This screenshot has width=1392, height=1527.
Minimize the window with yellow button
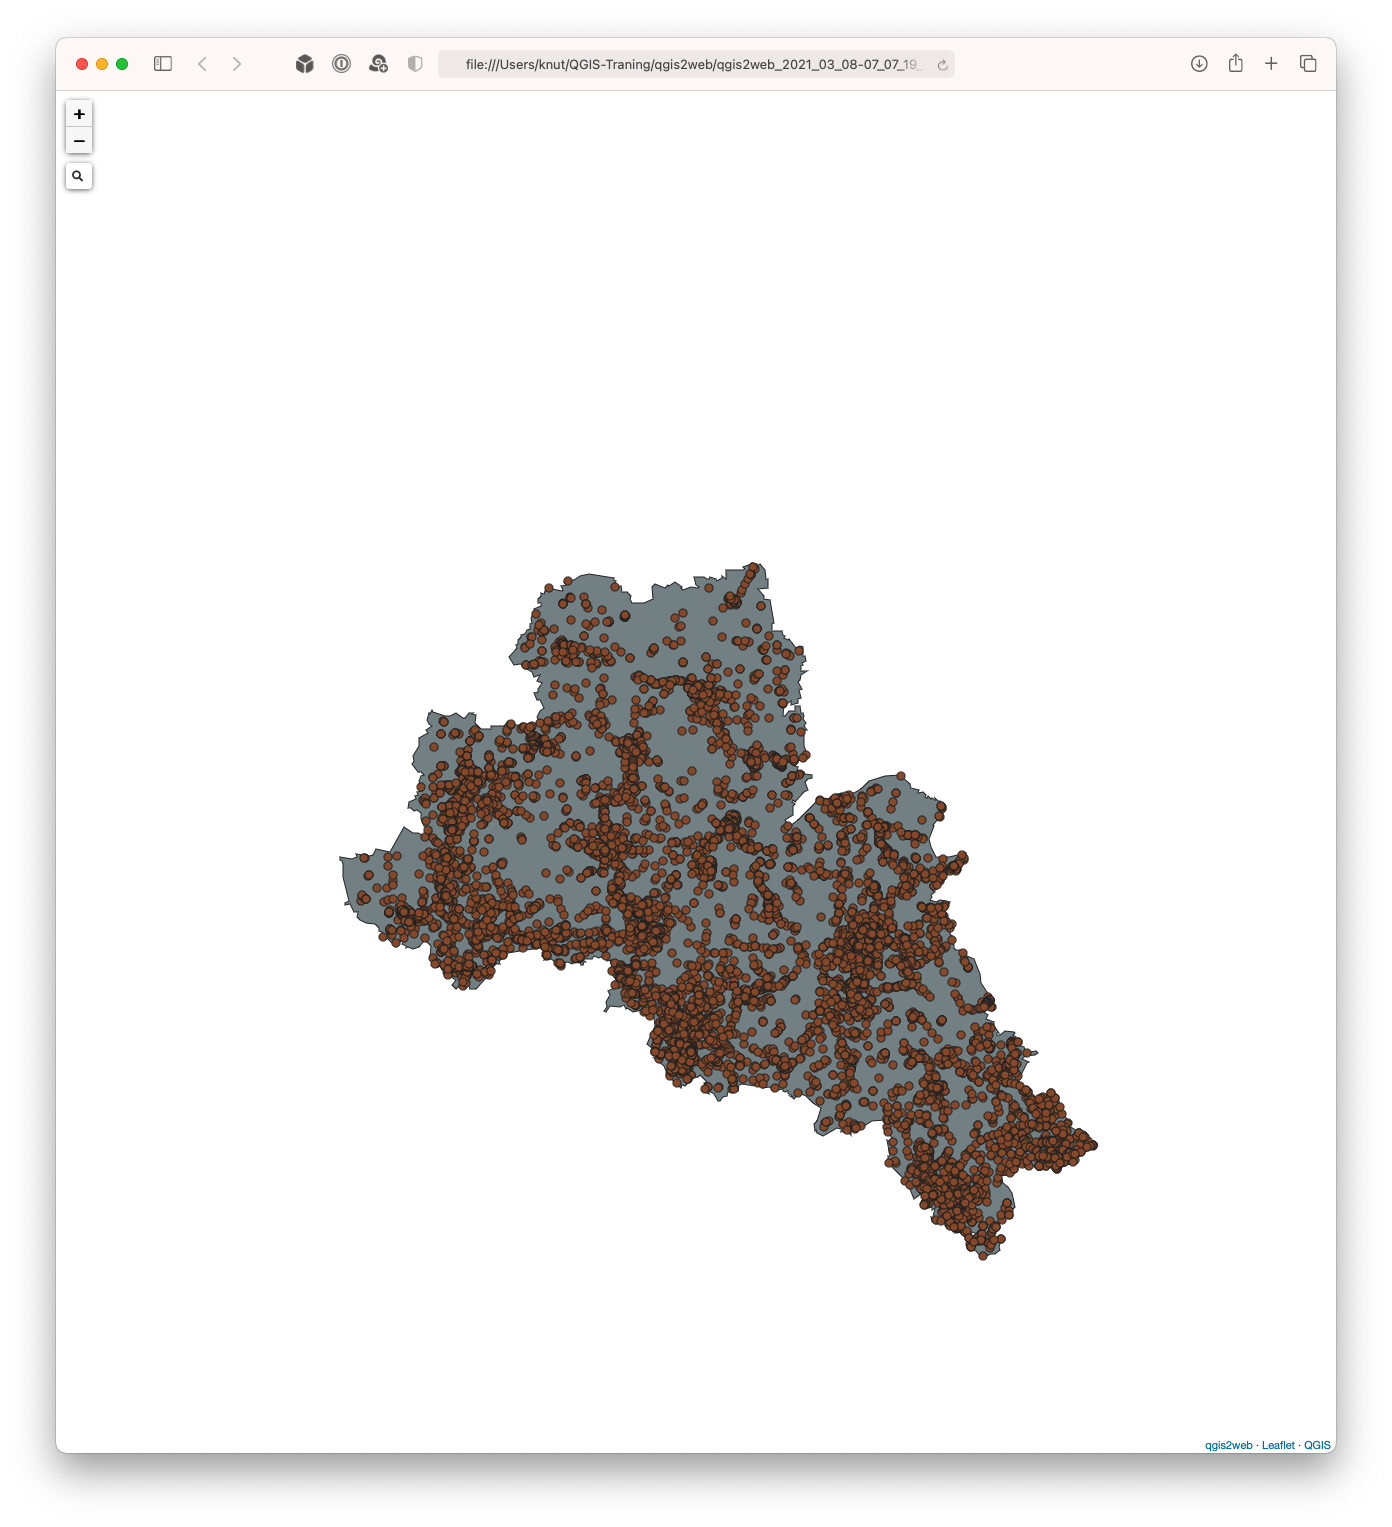point(102,64)
